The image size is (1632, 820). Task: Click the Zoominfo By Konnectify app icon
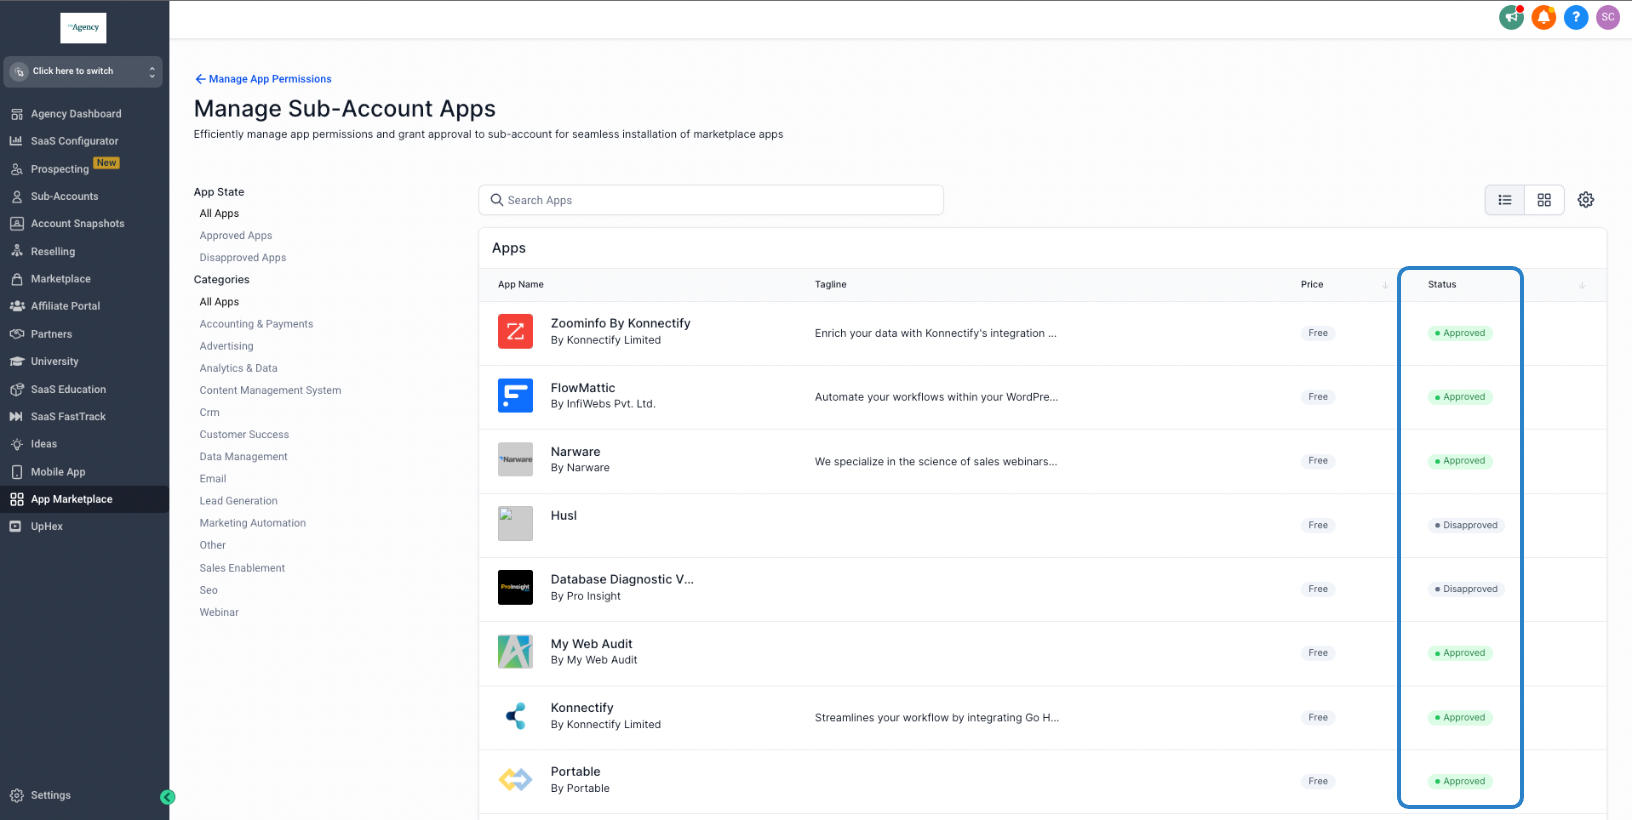pos(515,331)
